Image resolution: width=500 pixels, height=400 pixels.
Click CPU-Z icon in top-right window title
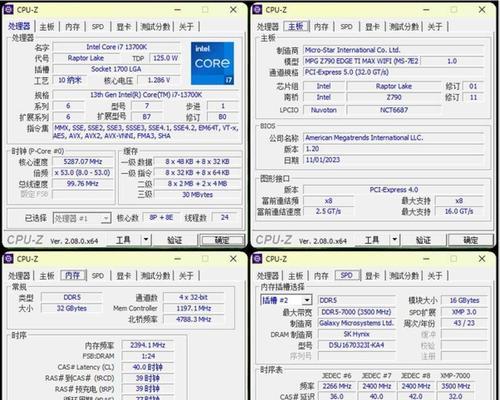coord(257,10)
